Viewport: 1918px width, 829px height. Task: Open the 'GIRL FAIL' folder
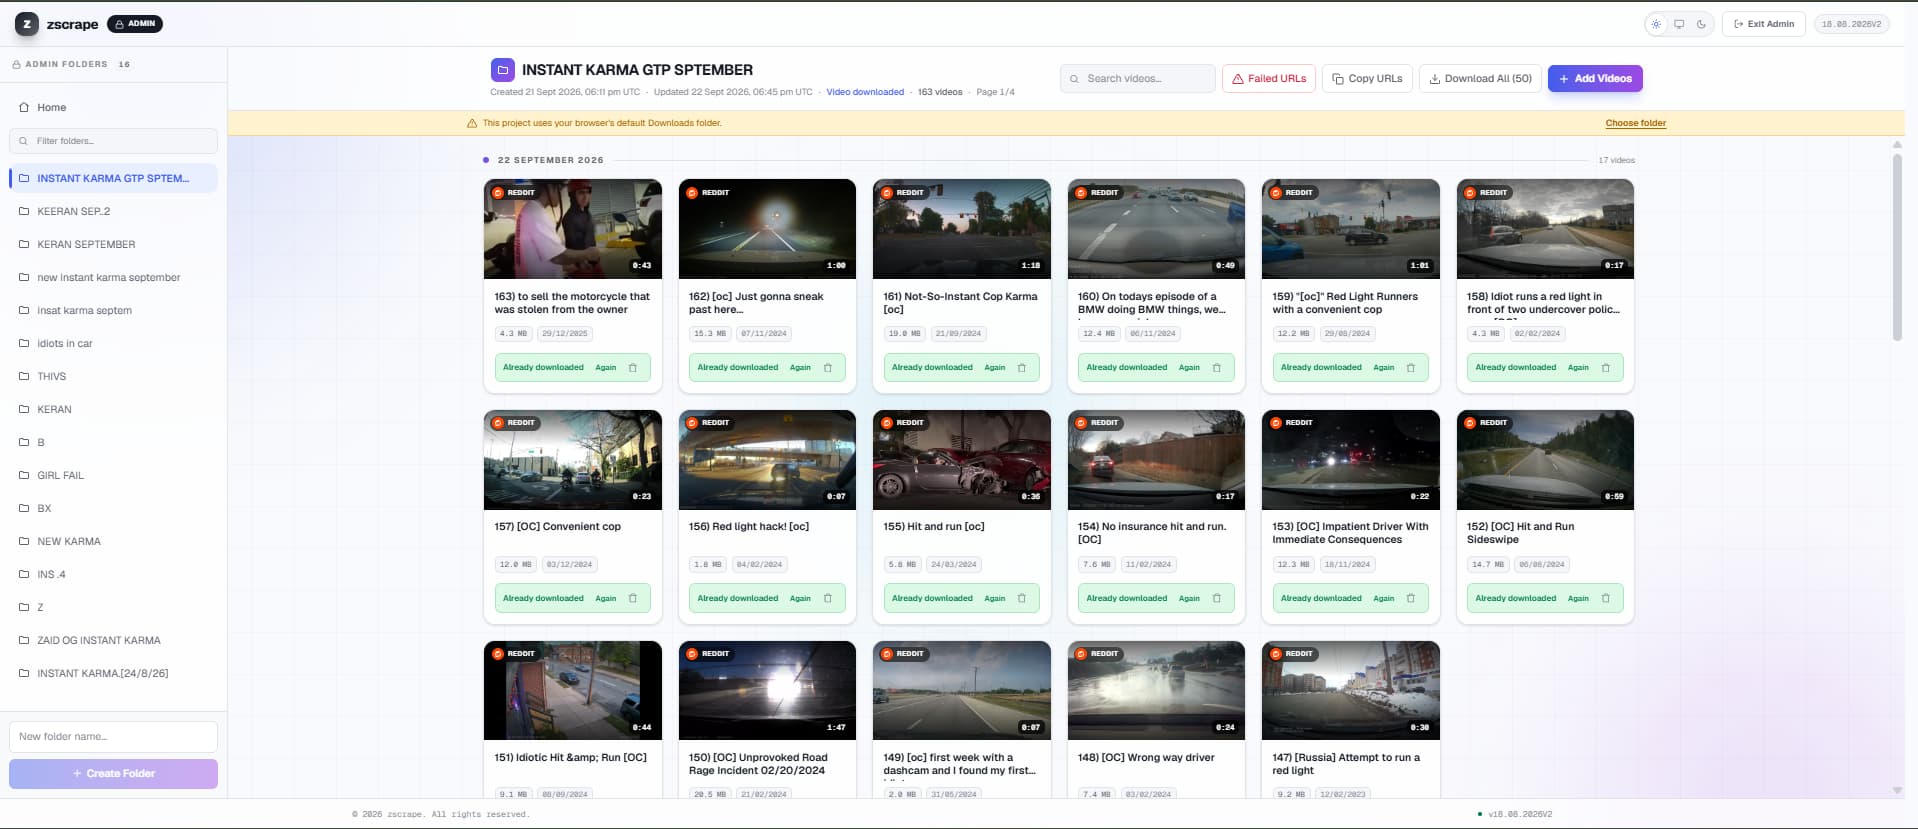[x=113, y=476]
